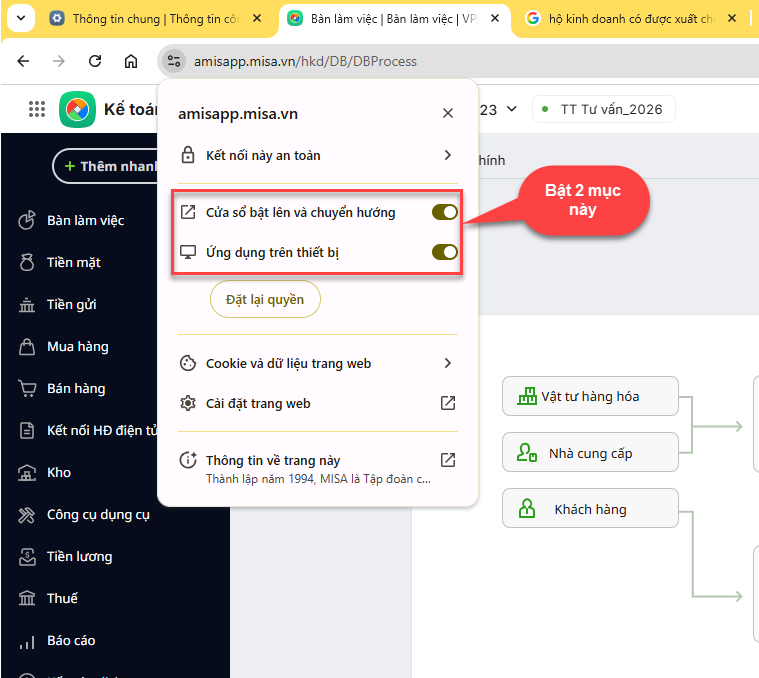Viewport: 759px width, 678px height.
Task: Switch to the Google search tab
Action: point(630,18)
